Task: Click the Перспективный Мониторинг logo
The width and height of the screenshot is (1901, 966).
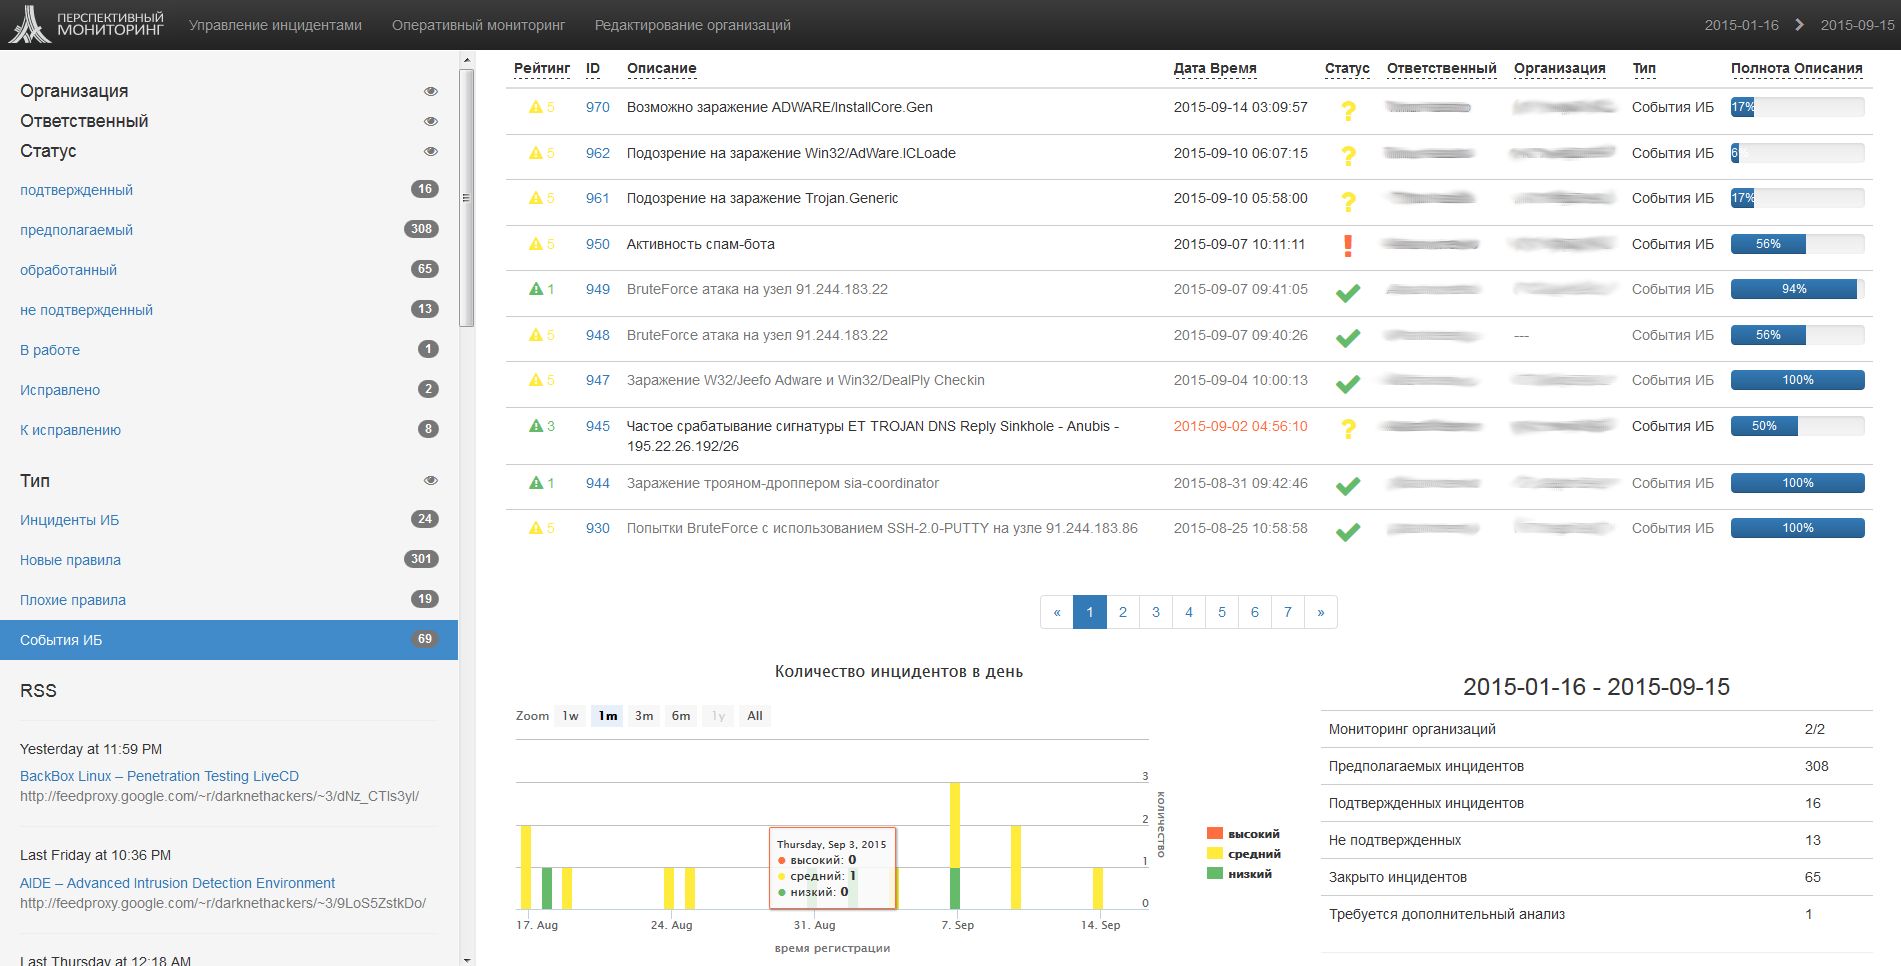Action: click(x=86, y=25)
